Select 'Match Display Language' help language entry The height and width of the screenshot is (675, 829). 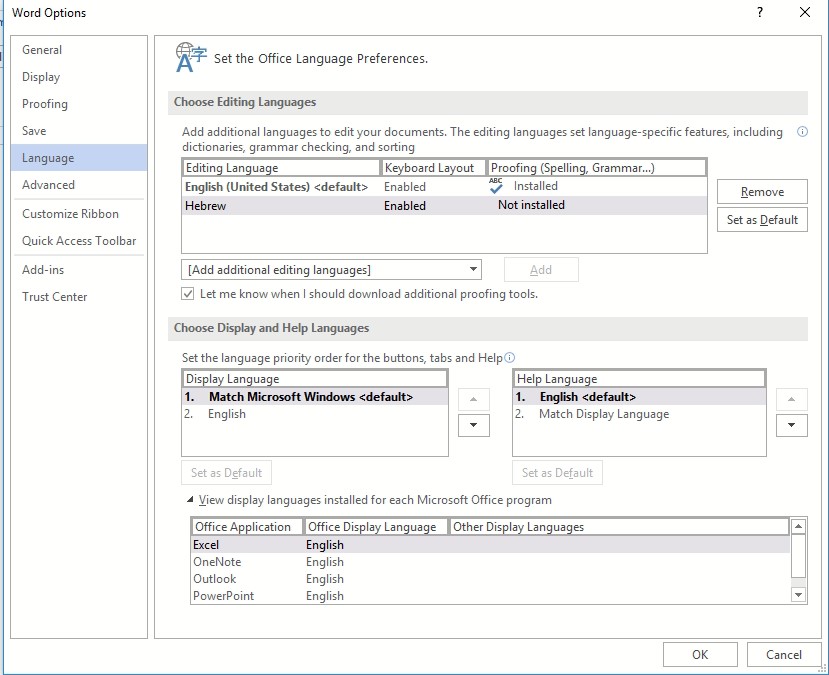tap(639, 414)
